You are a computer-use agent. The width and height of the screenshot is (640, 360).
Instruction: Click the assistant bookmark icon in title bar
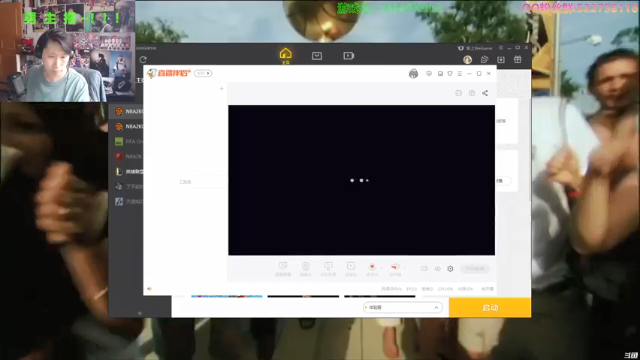[440, 73]
